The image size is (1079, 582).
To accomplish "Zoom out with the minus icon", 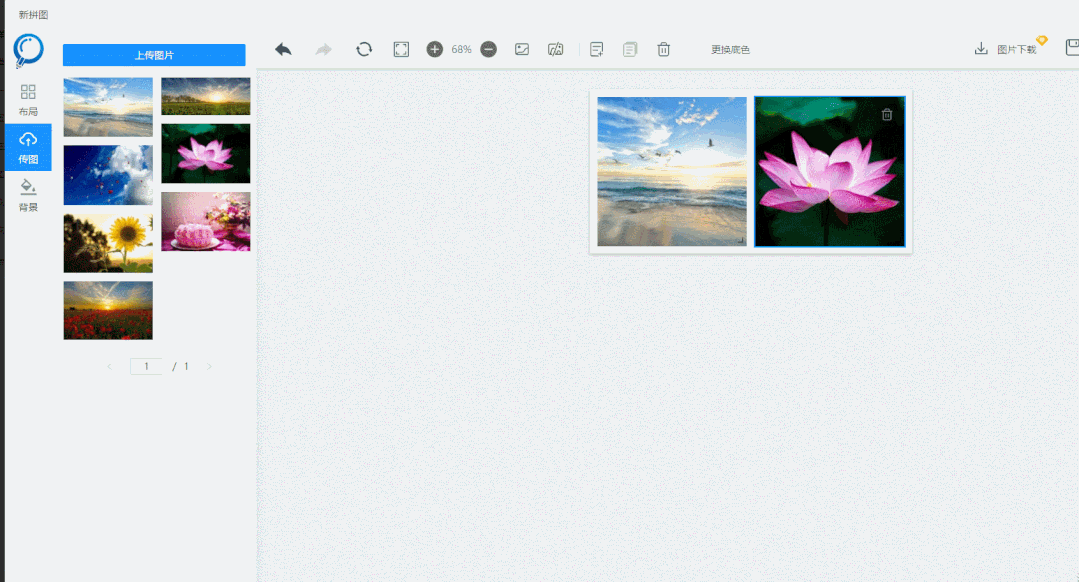I will 488,49.
